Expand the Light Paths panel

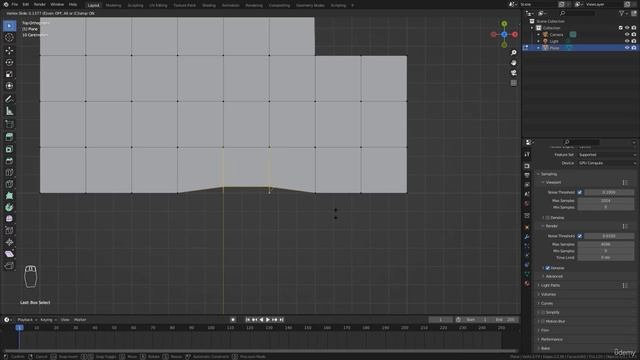[x=549, y=286]
